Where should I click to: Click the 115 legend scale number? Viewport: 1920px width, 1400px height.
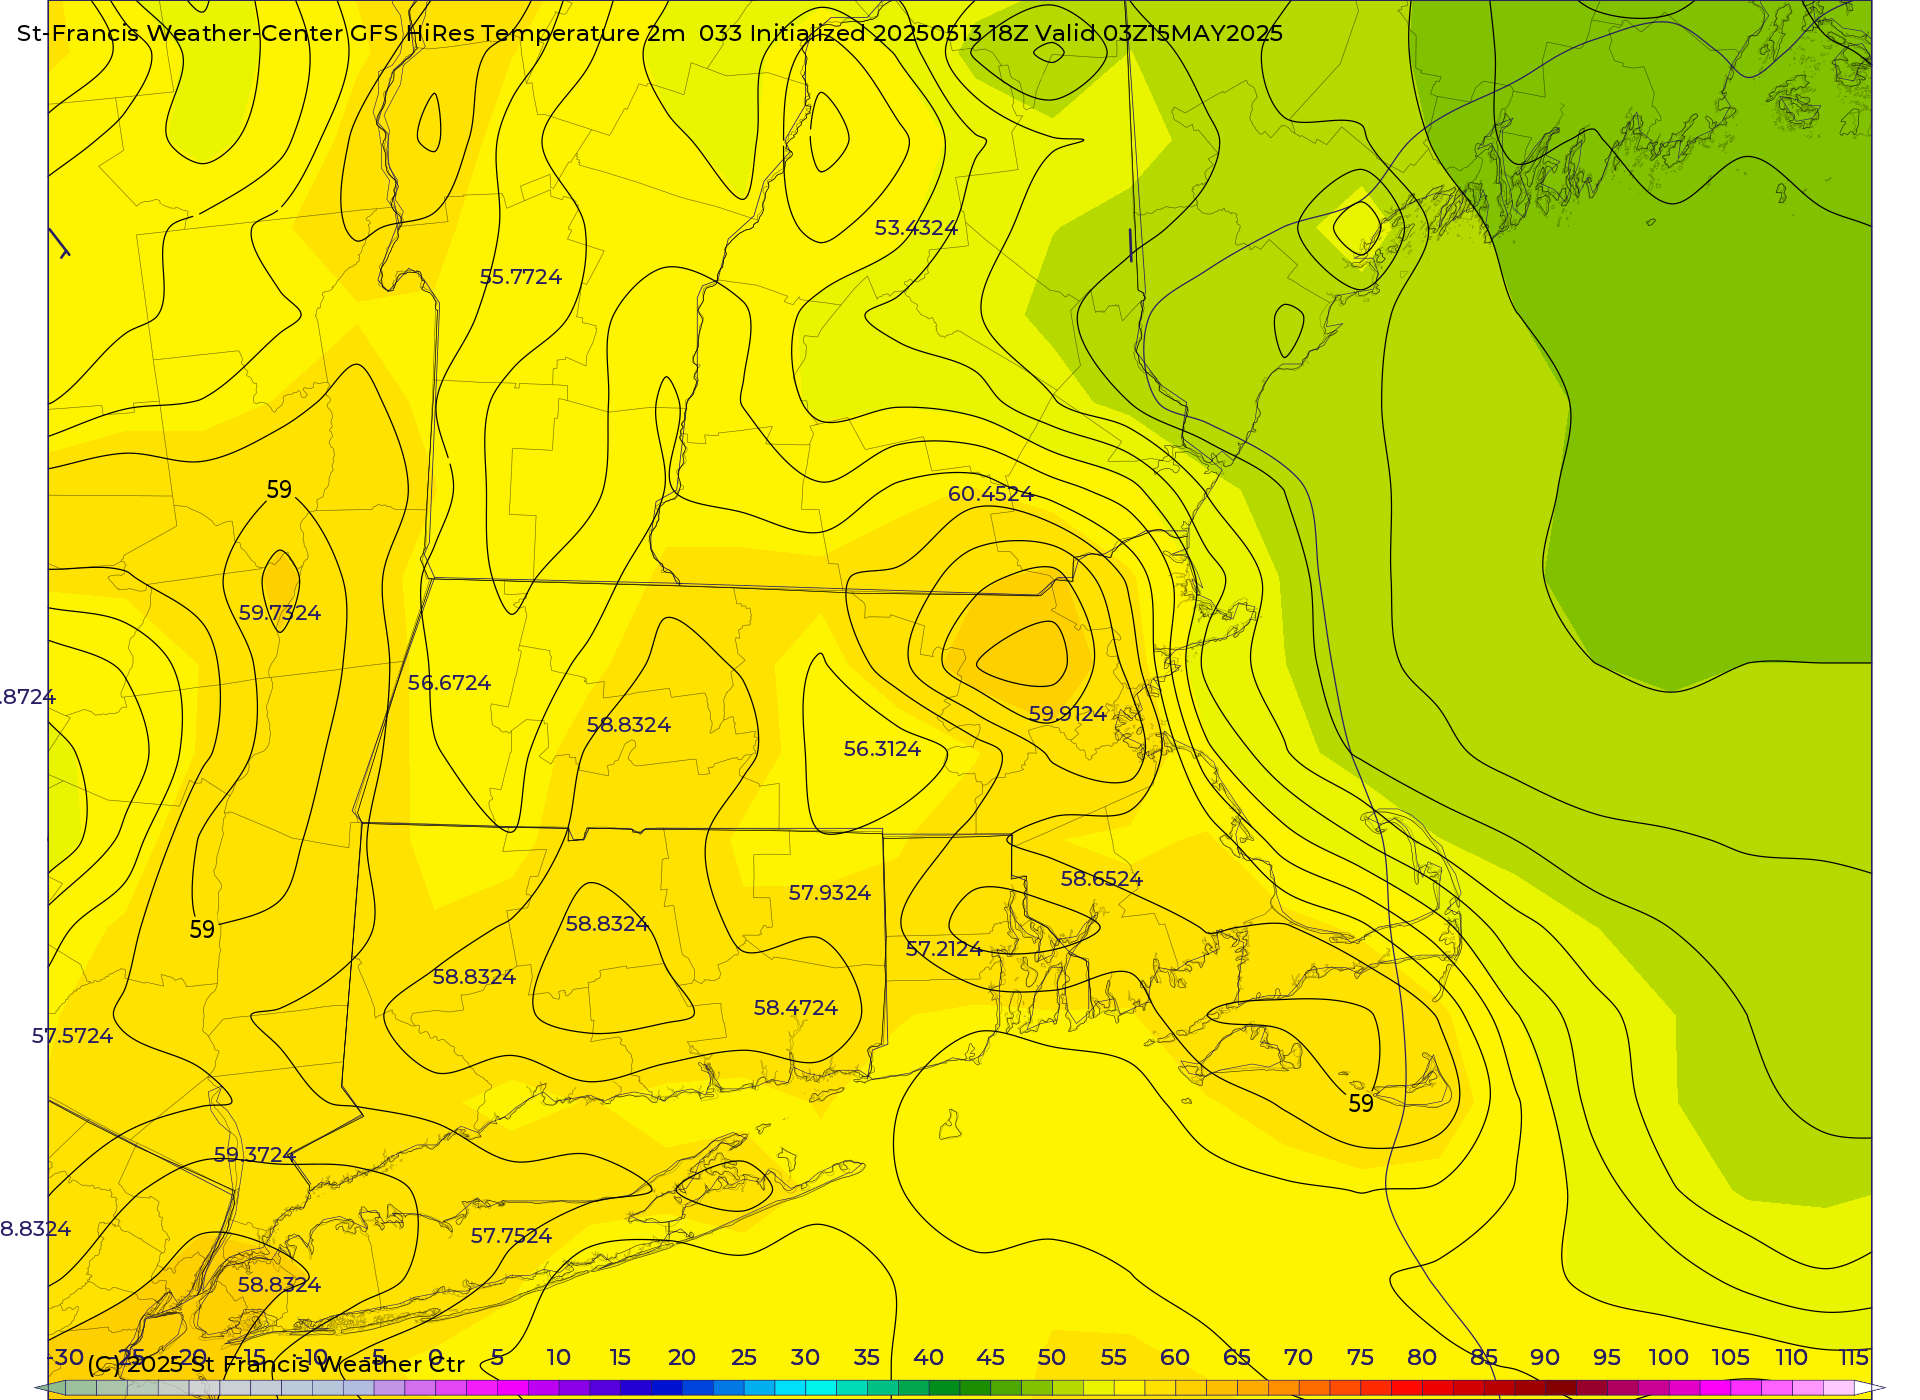[x=1854, y=1357]
